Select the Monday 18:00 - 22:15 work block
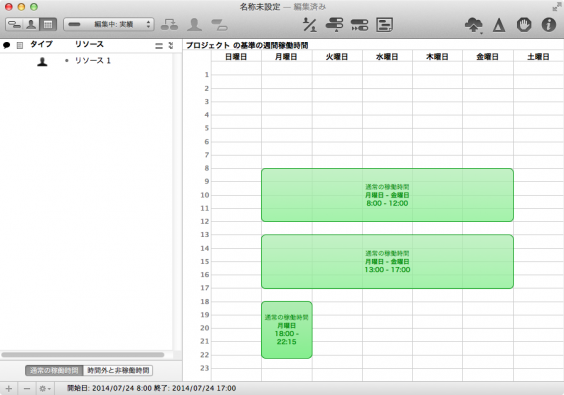The height and width of the screenshot is (395, 564). point(287,330)
